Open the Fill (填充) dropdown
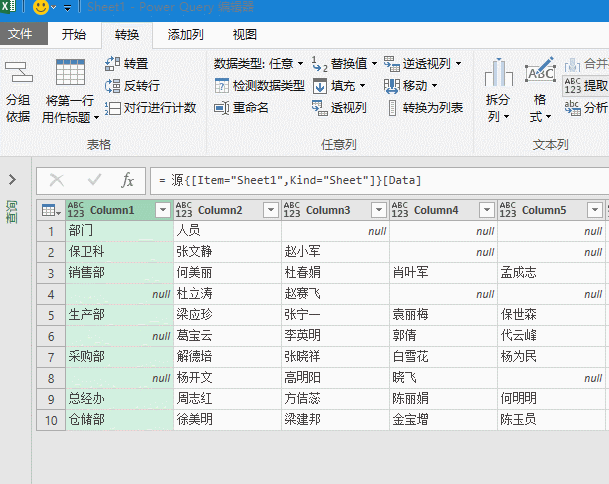 [339, 86]
